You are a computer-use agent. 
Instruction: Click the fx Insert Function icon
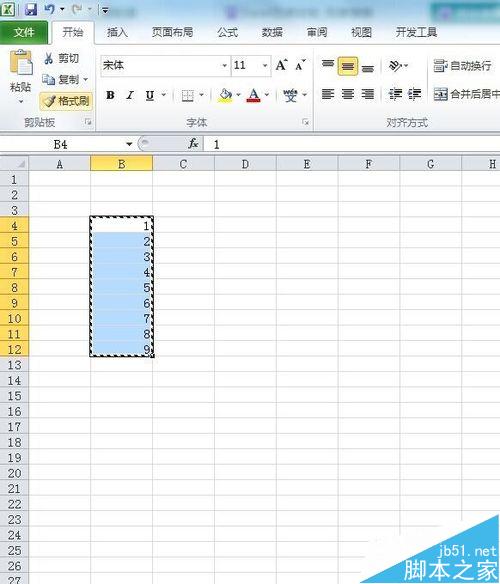click(x=193, y=144)
